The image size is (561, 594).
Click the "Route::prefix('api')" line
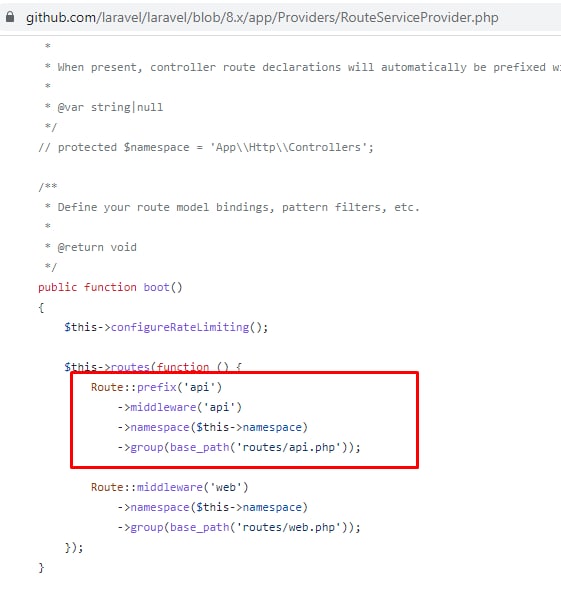point(156,387)
